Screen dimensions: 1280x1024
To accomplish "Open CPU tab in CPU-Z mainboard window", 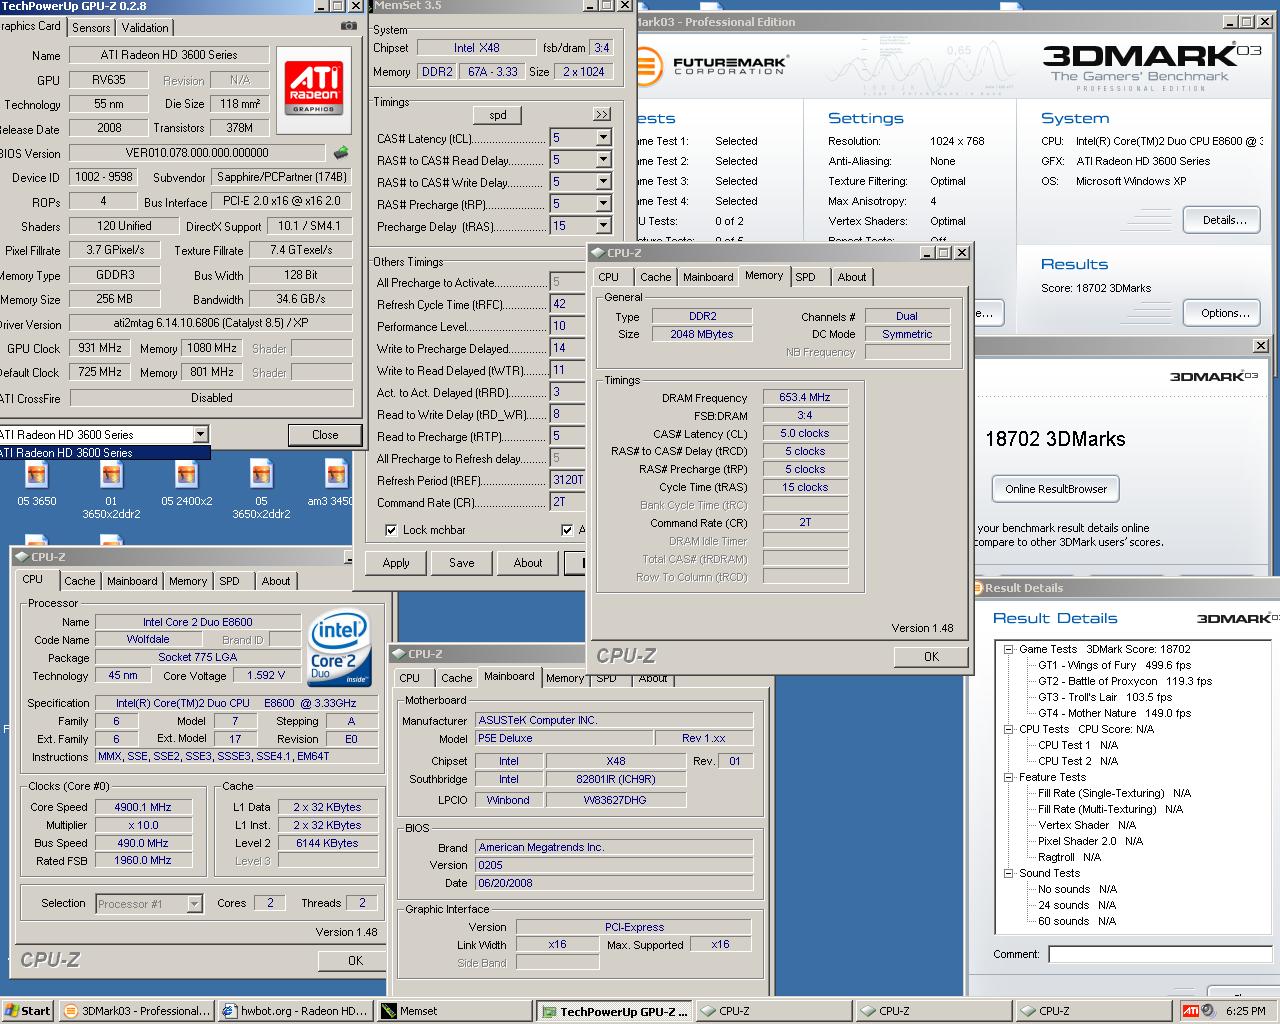I will tap(410, 678).
